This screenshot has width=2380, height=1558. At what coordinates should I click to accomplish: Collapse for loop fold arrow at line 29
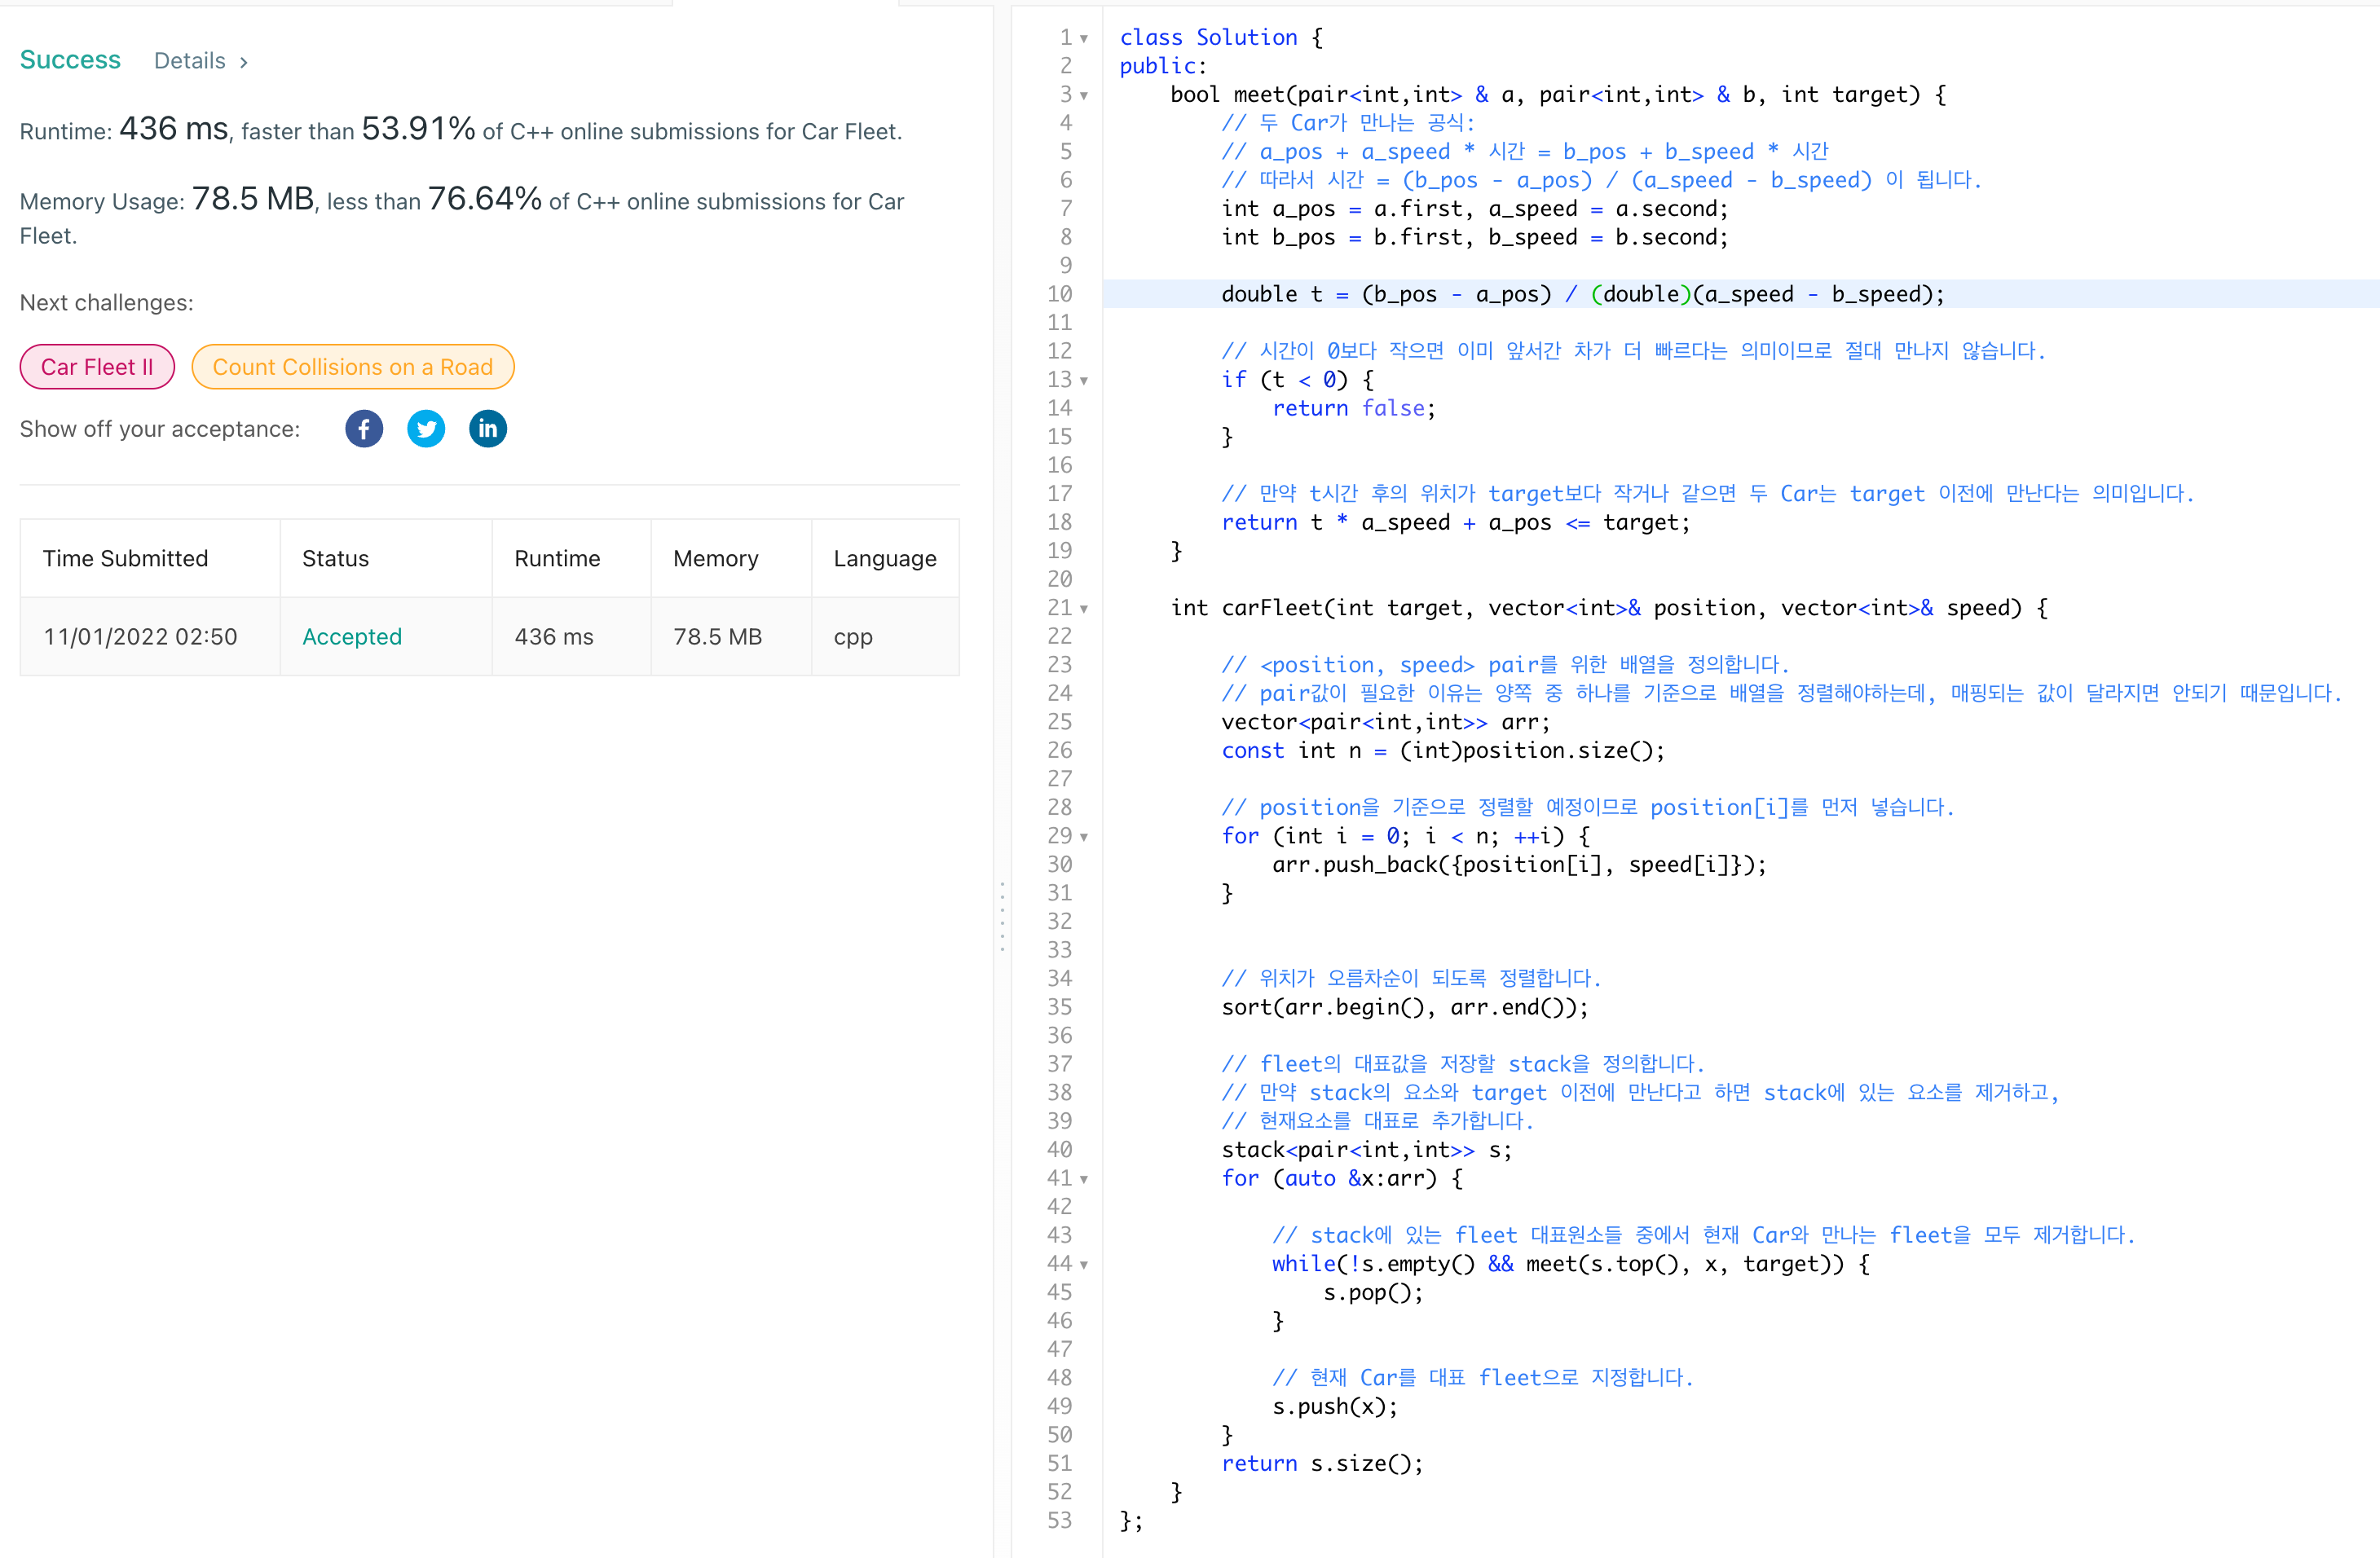coord(1084,837)
